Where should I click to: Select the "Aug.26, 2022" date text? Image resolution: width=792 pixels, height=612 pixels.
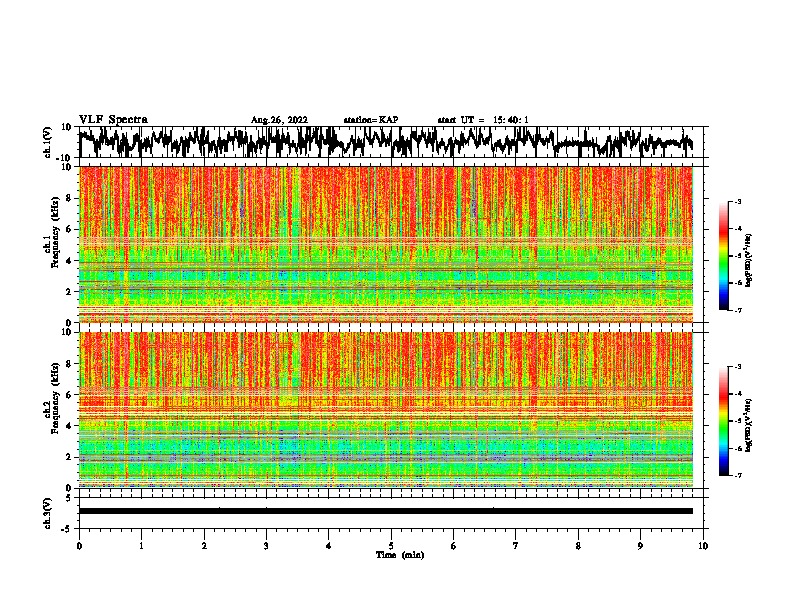click(x=279, y=120)
